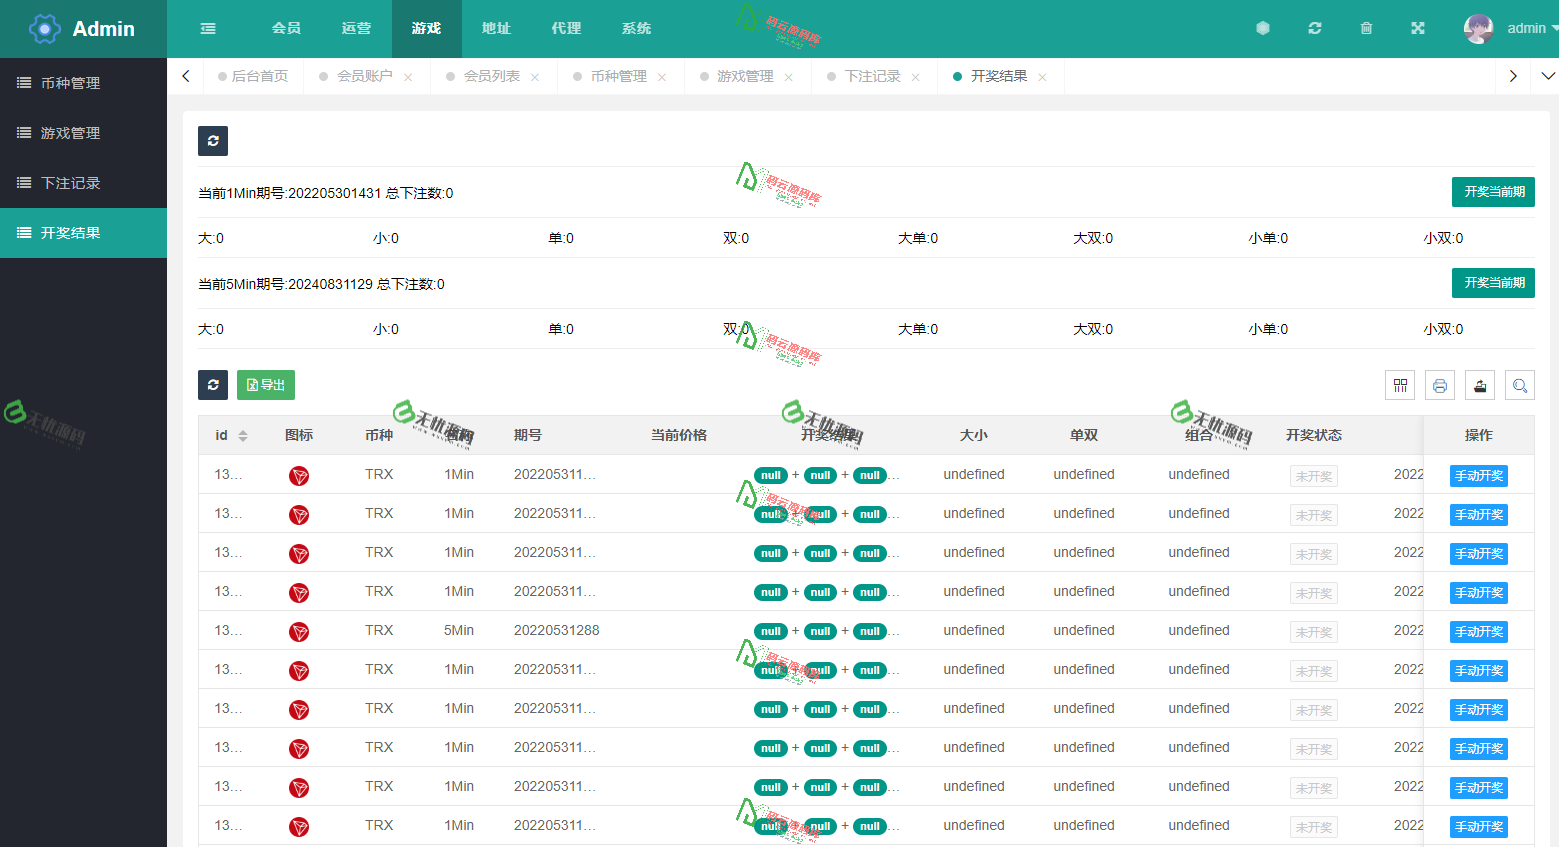Open table search using the magnifier icon
Image resolution: width=1559 pixels, height=847 pixels.
(x=1520, y=385)
